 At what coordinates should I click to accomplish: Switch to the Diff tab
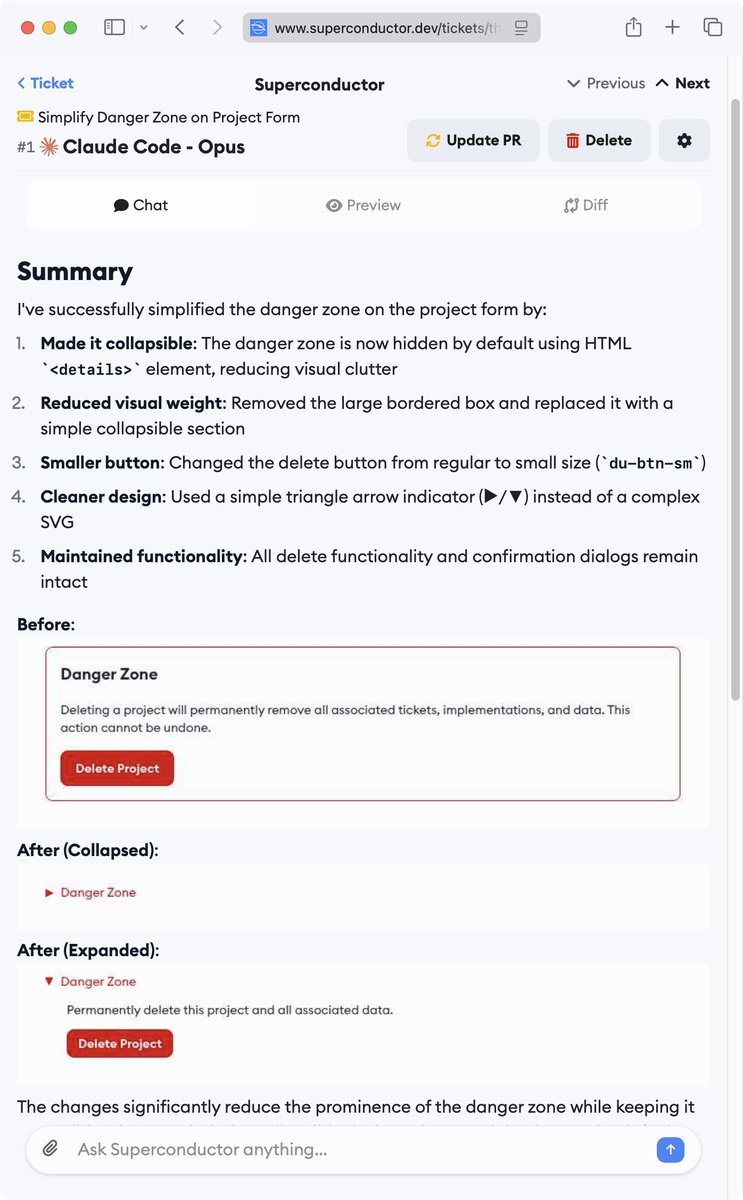(585, 205)
